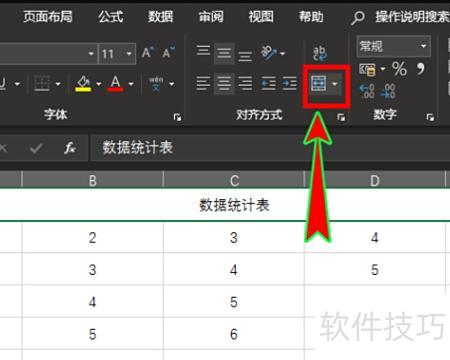The width and height of the screenshot is (450, 360).
Task: Toggle bottom vertical alignment
Action: coord(245,55)
